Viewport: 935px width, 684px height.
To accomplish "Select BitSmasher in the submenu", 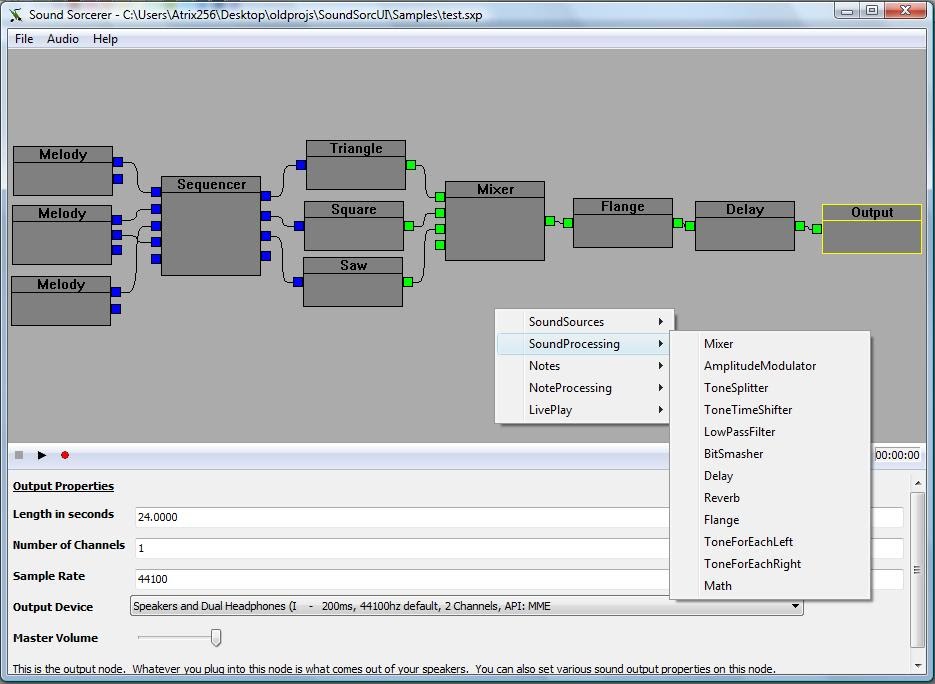I will [x=733, y=454].
